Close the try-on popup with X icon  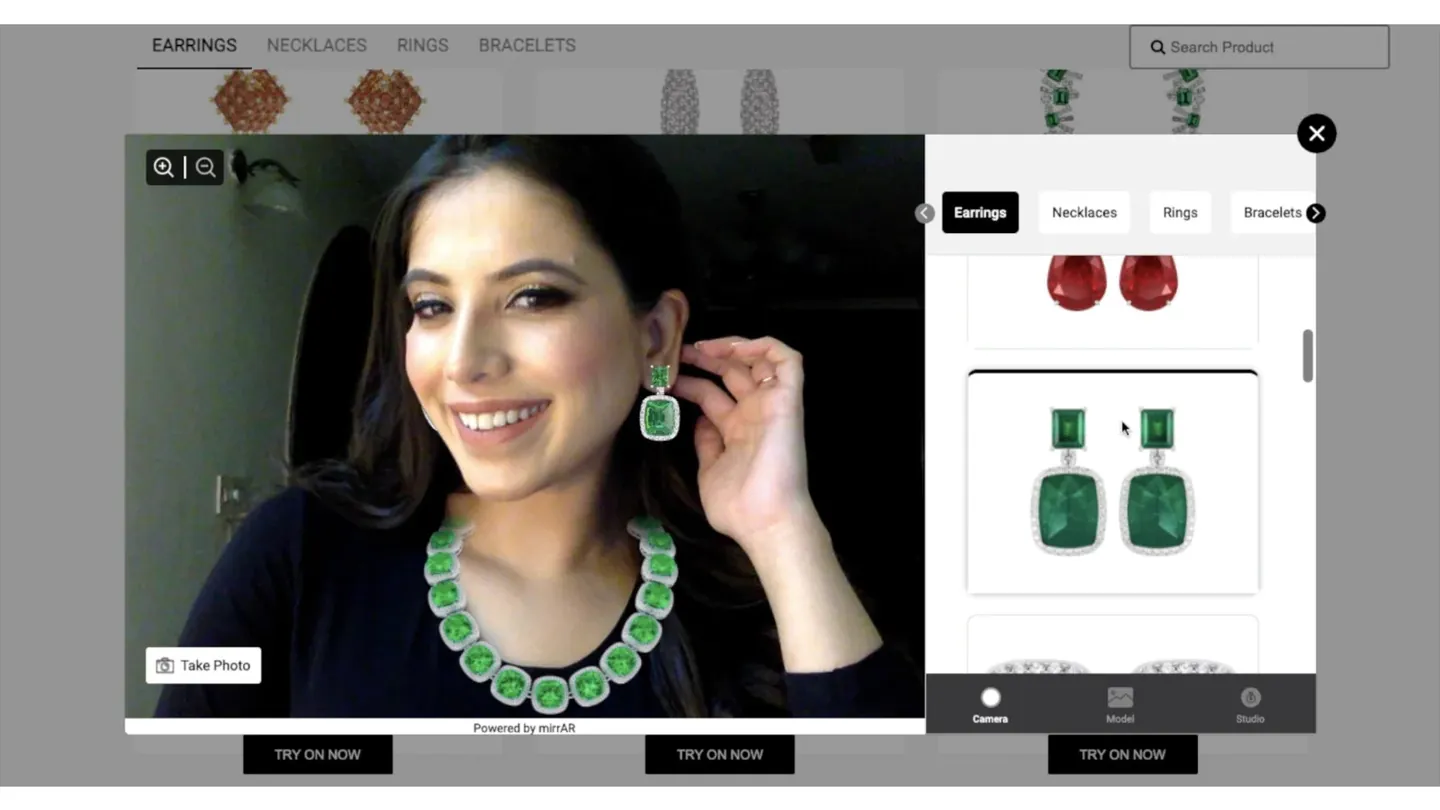(x=1316, y=133)
